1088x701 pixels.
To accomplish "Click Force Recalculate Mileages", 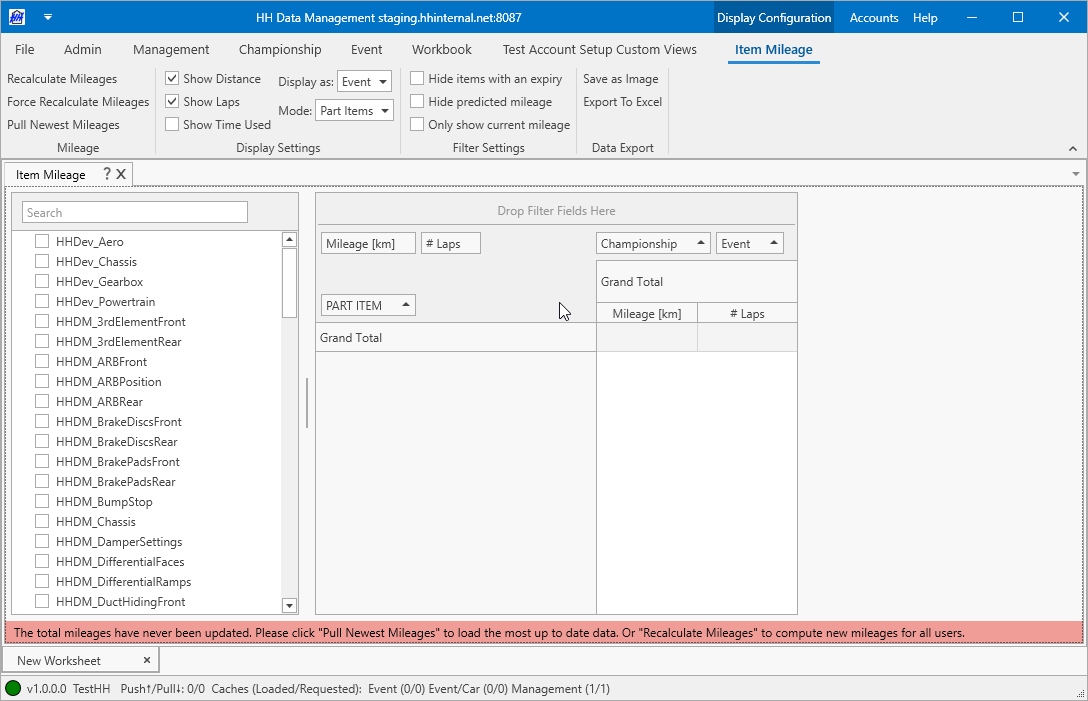I will pyautogui.click(x=78, y=101).
